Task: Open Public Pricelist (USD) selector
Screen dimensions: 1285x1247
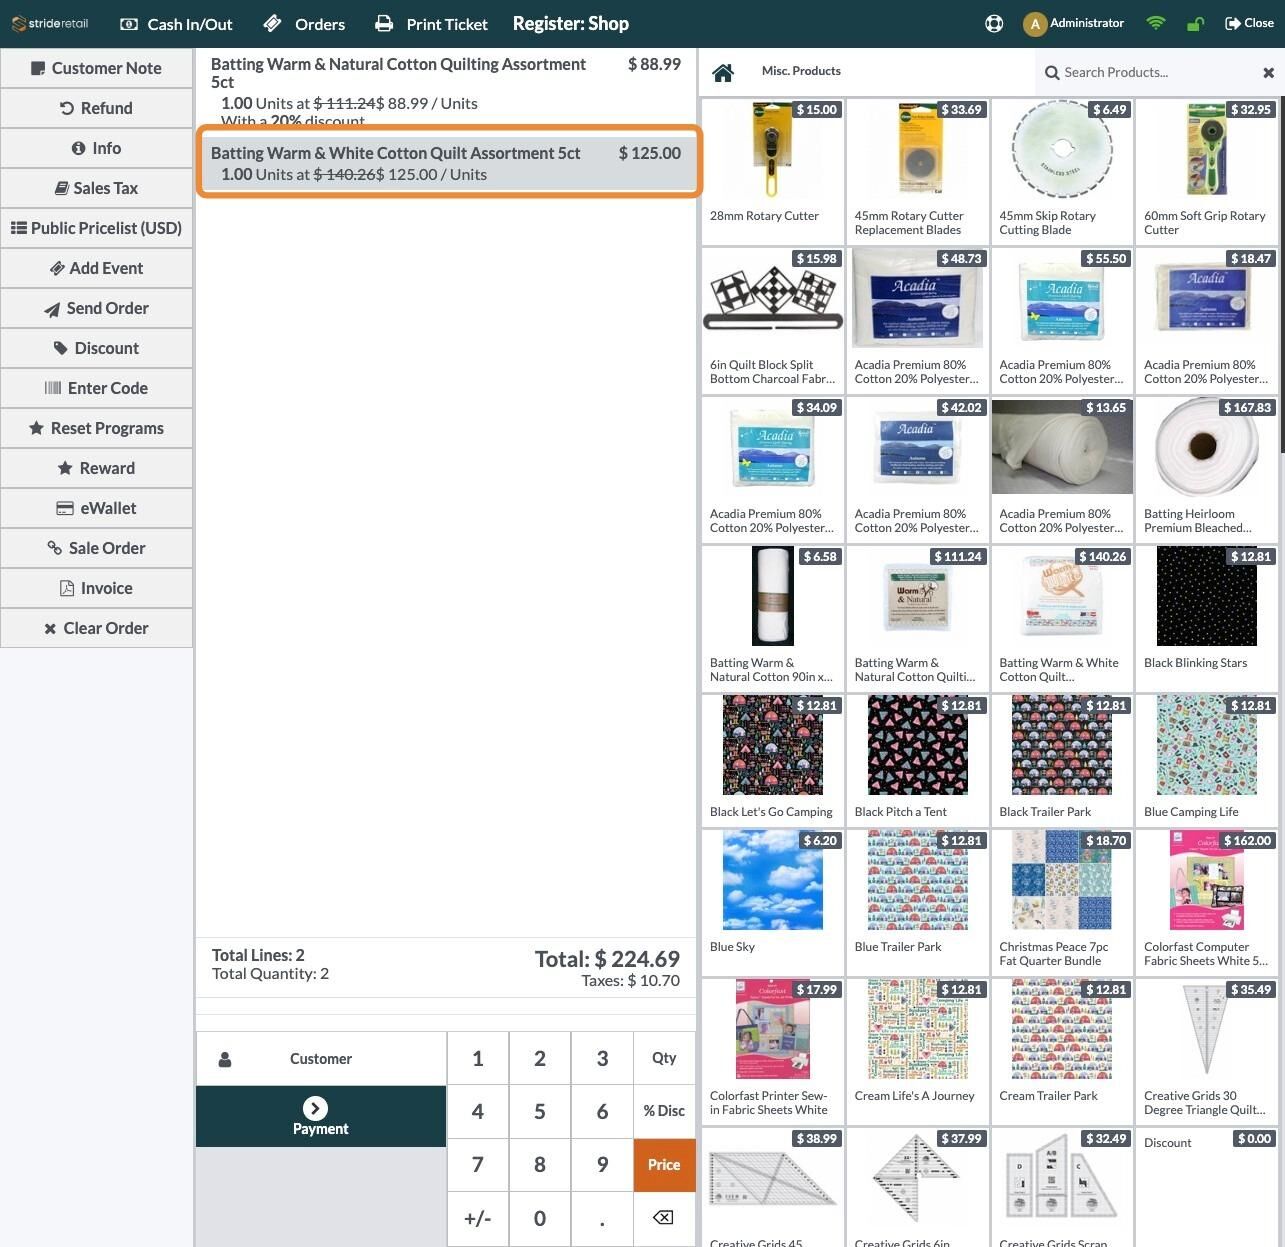Action: click(97, 228)
